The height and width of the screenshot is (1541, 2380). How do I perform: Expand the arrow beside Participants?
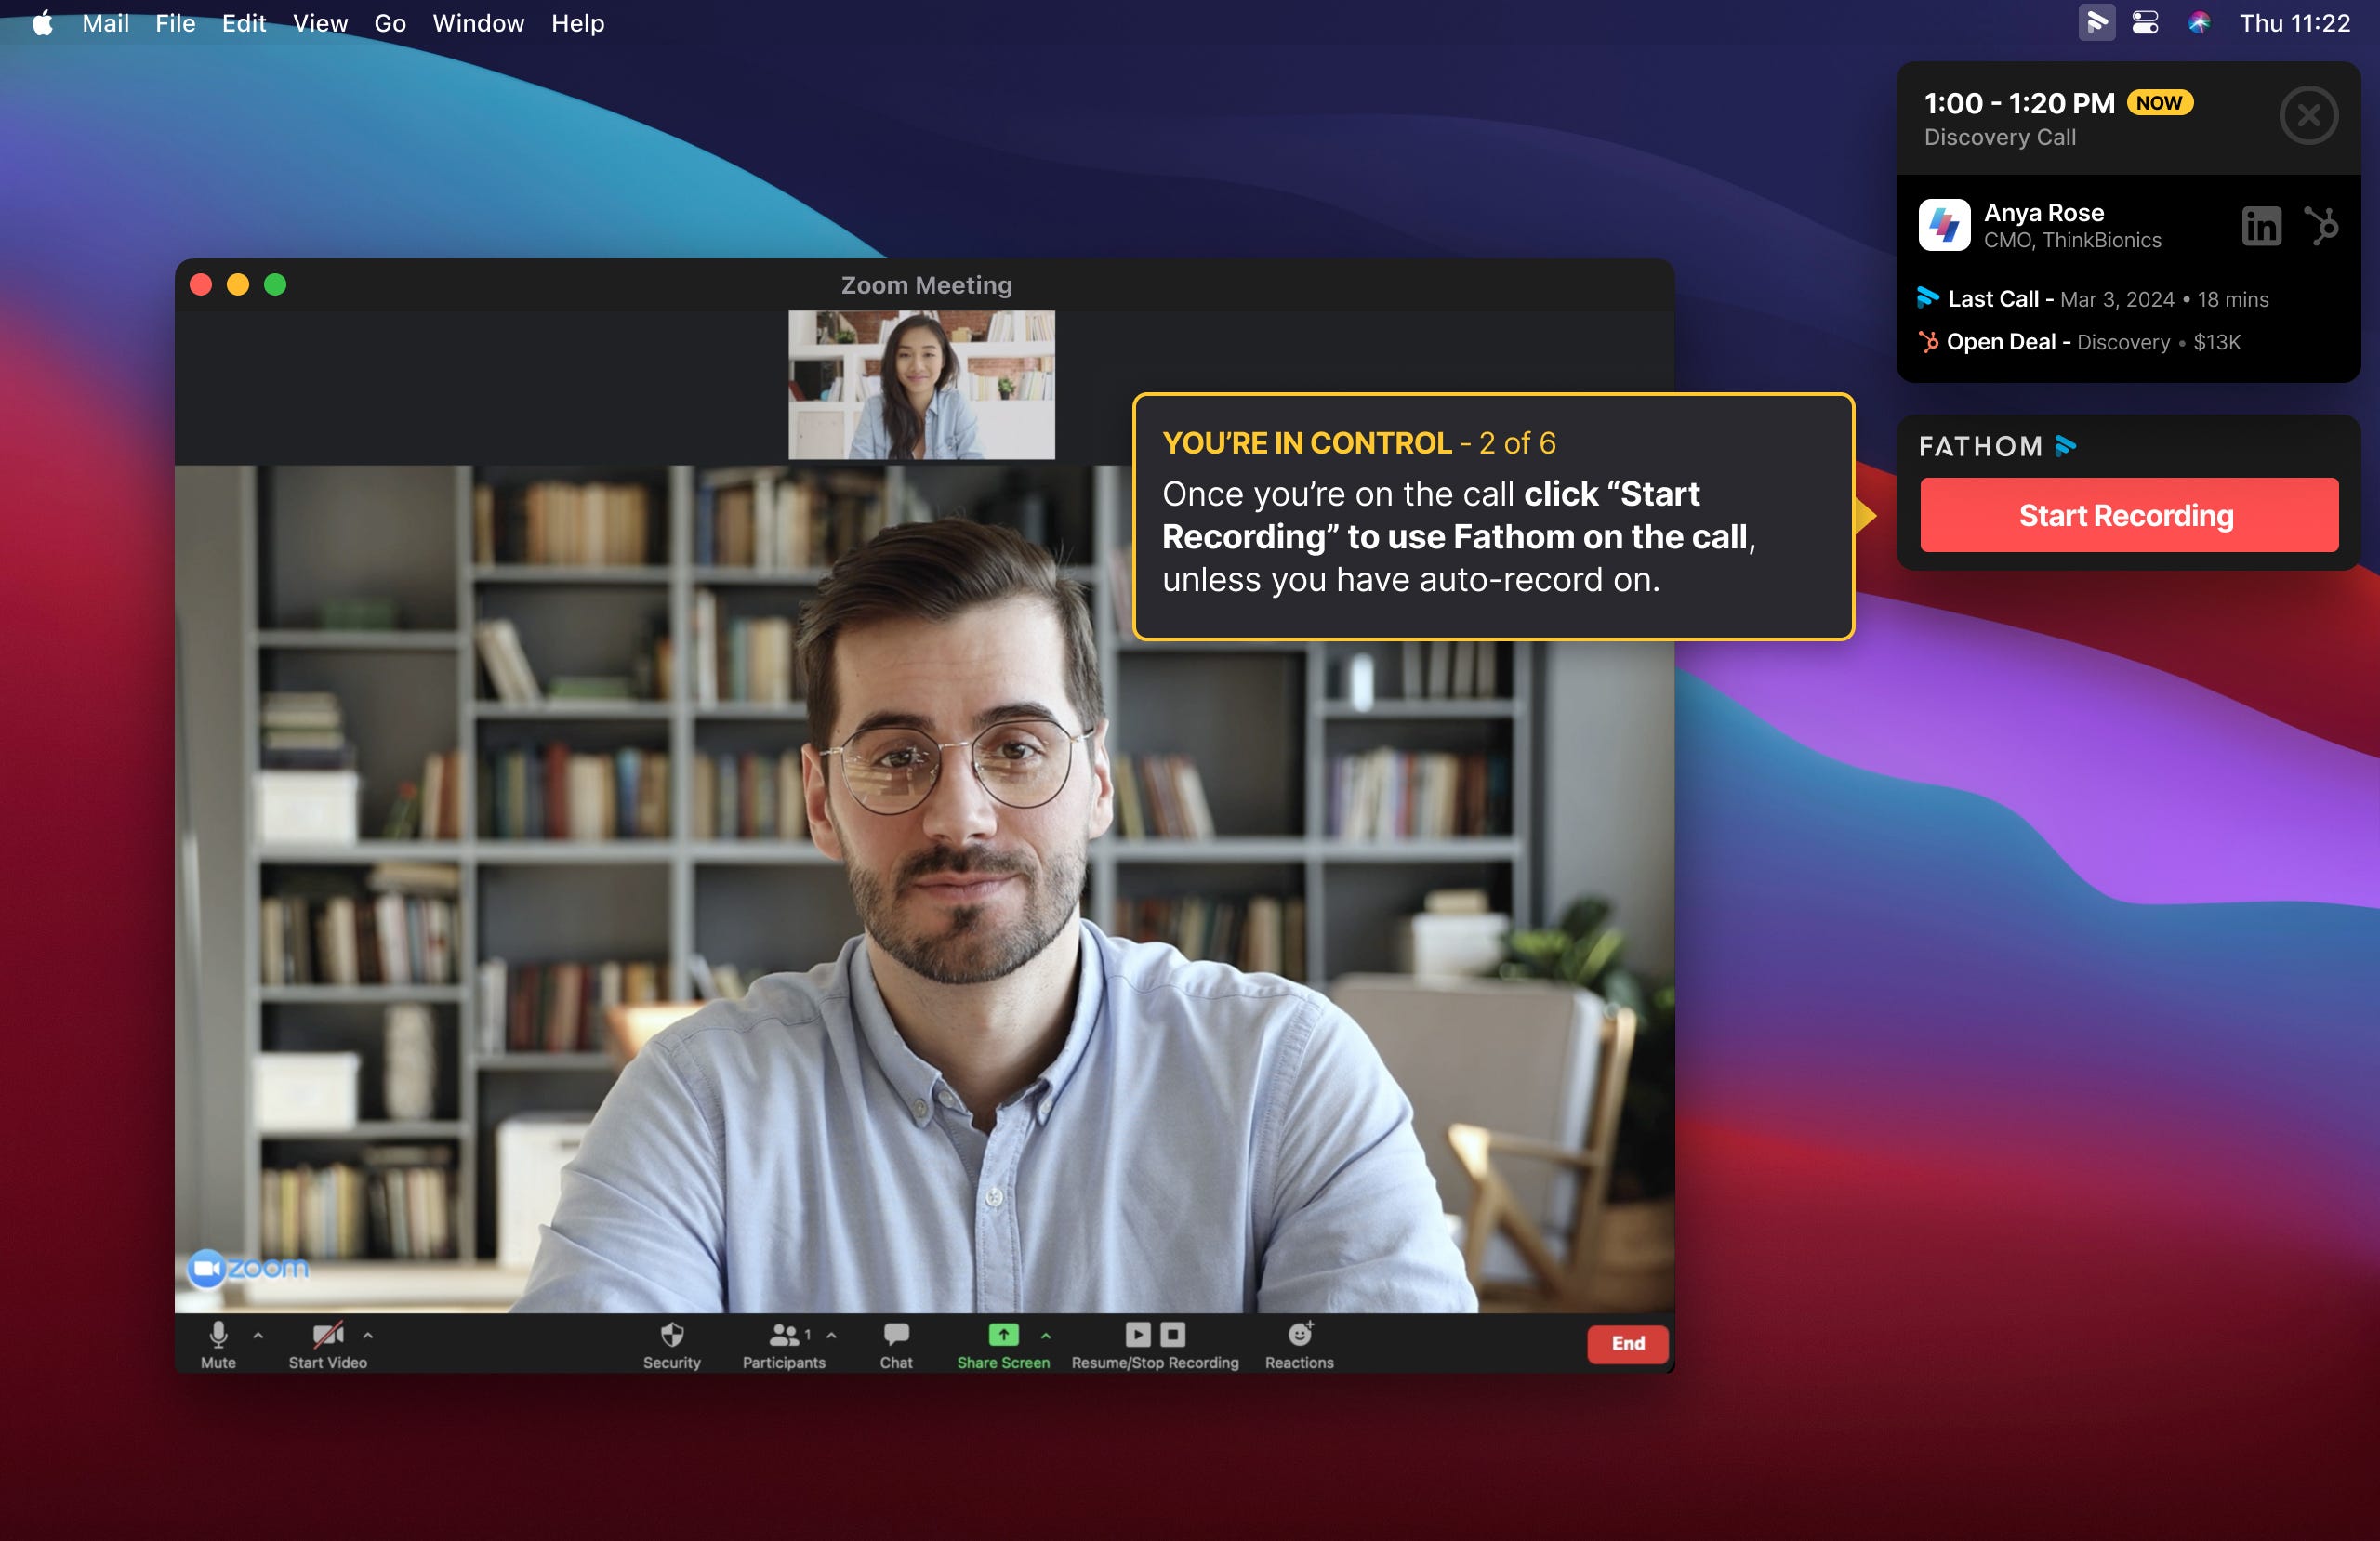[832, 1335]
